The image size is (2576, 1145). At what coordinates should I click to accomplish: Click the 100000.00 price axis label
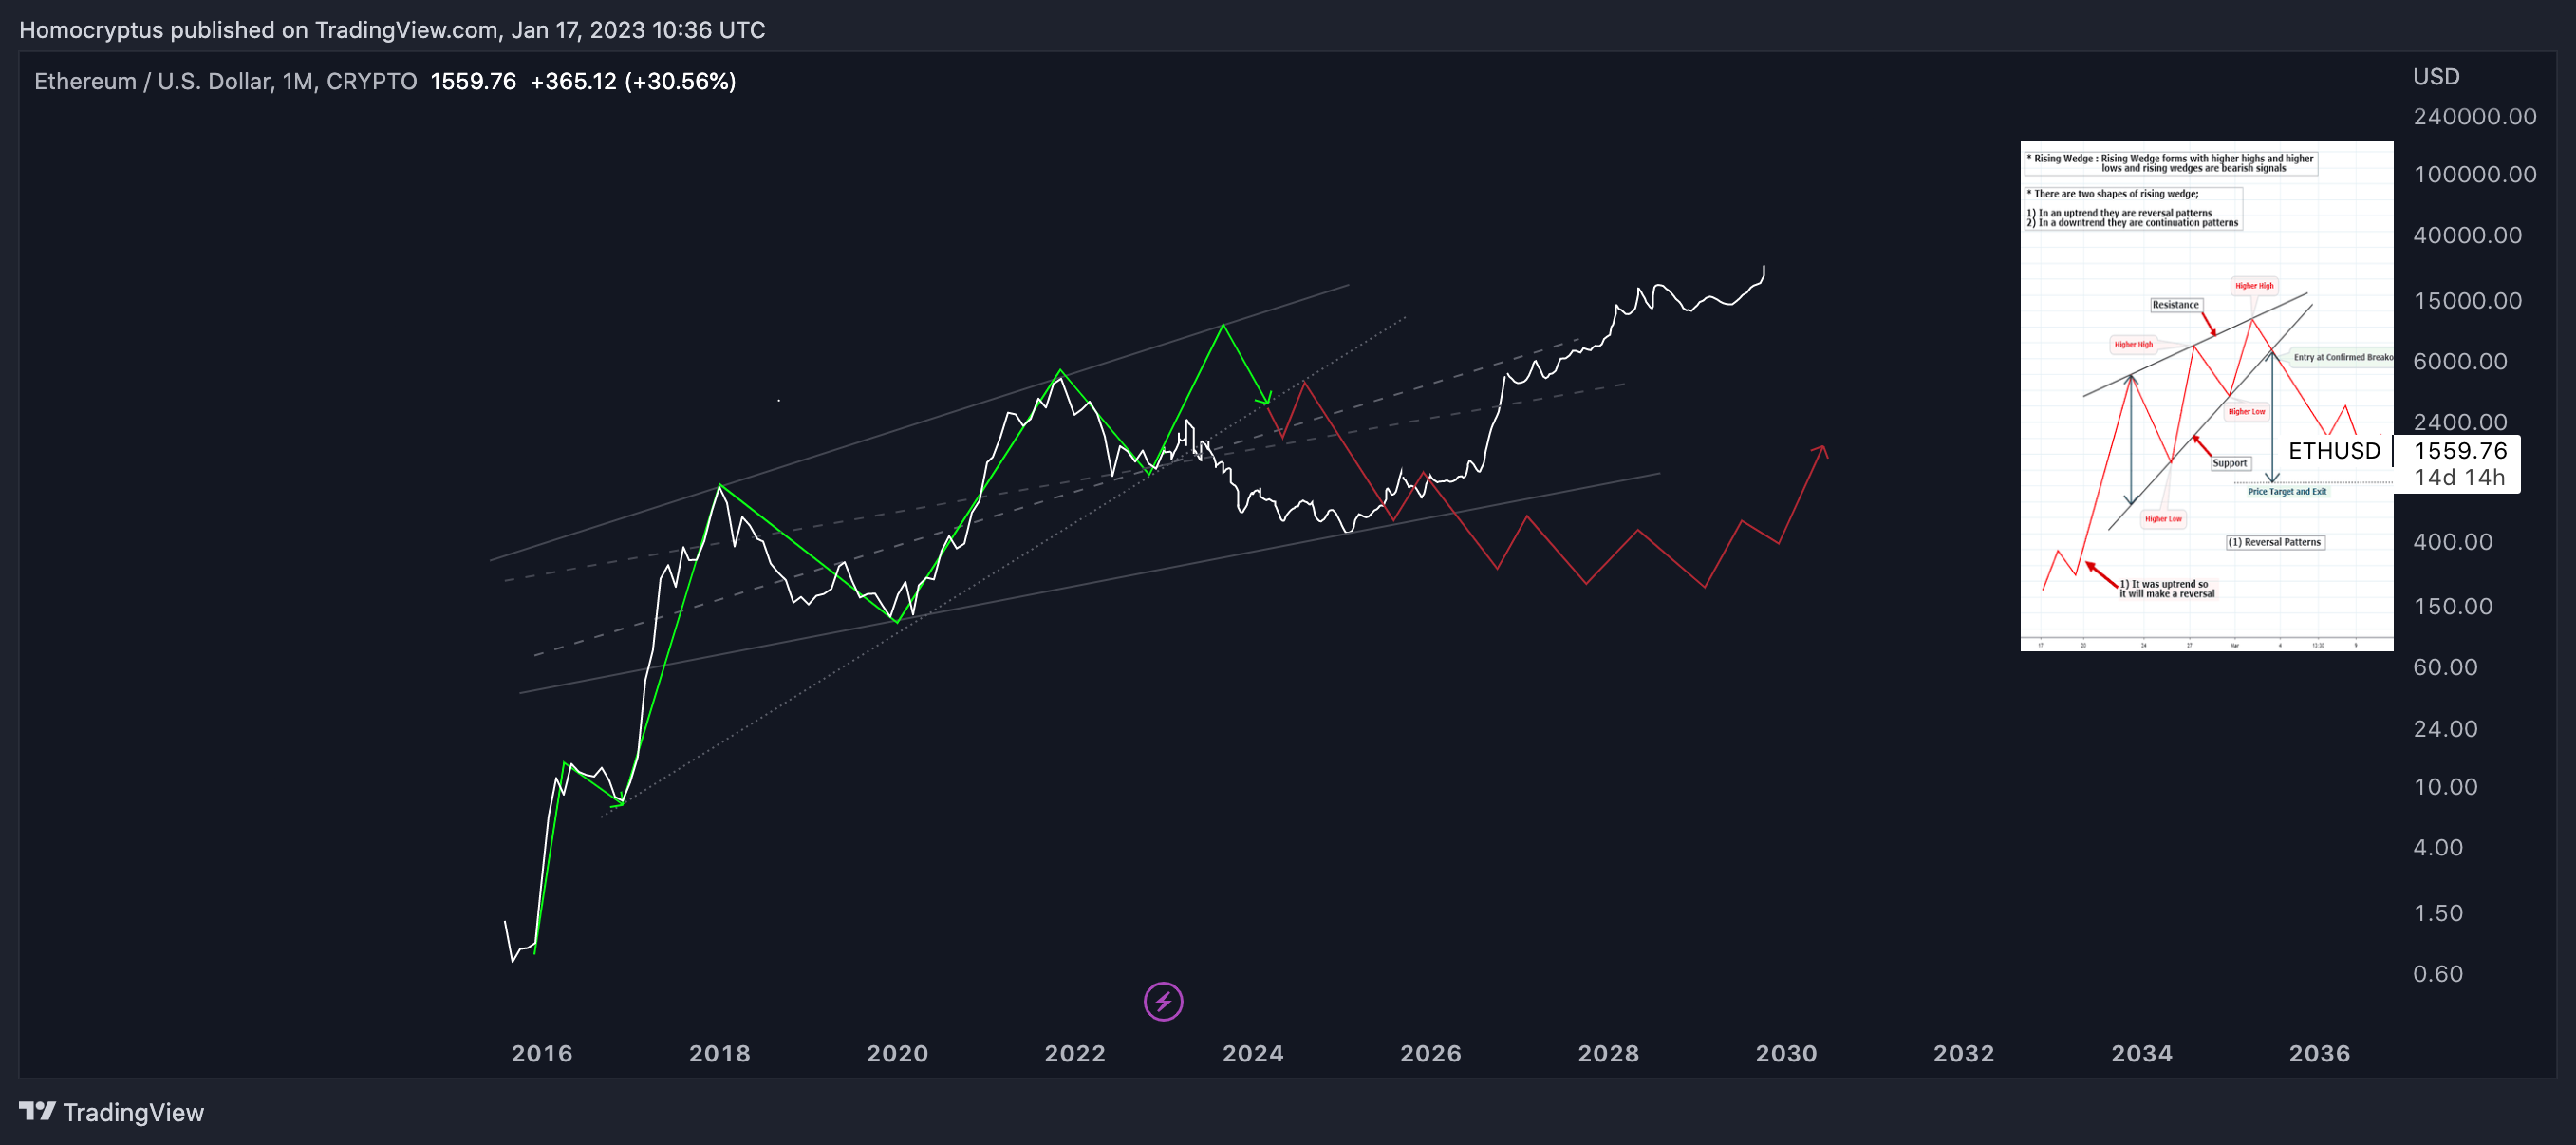tap(2475, 175)
